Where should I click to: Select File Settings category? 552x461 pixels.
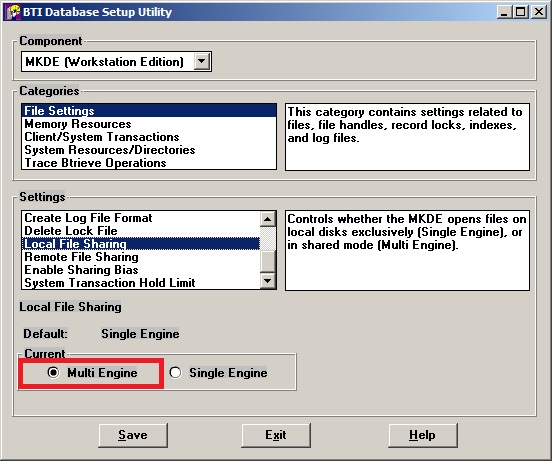pos(59,111)
